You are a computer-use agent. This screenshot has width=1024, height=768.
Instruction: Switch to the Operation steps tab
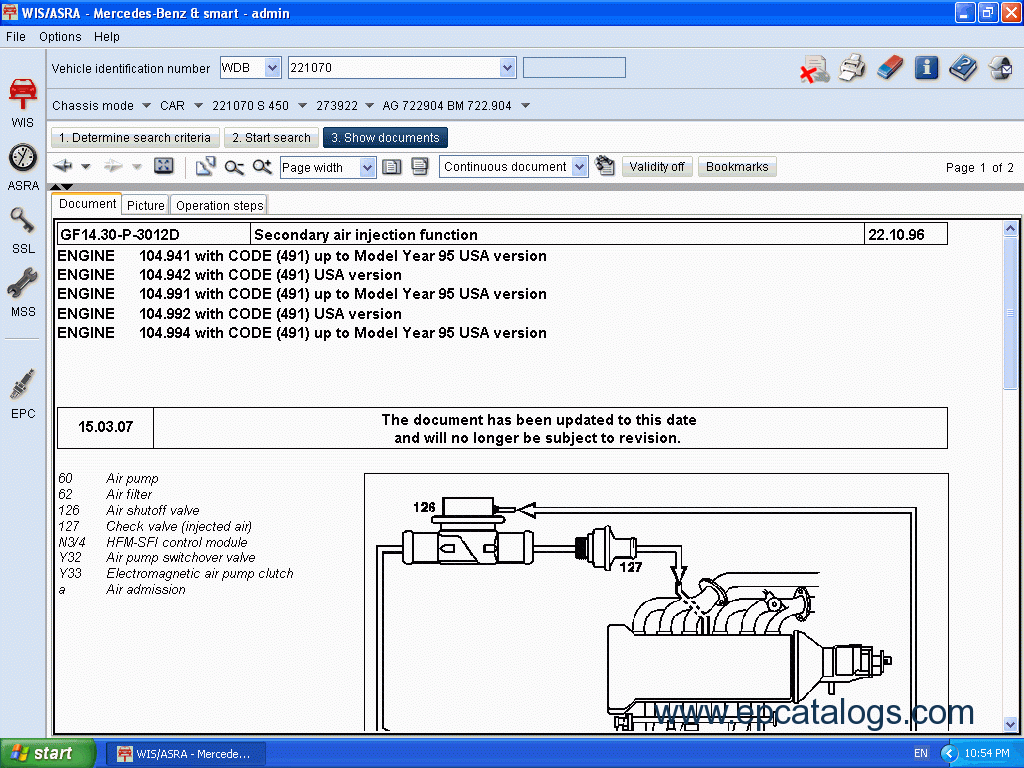tap(219, 205)
